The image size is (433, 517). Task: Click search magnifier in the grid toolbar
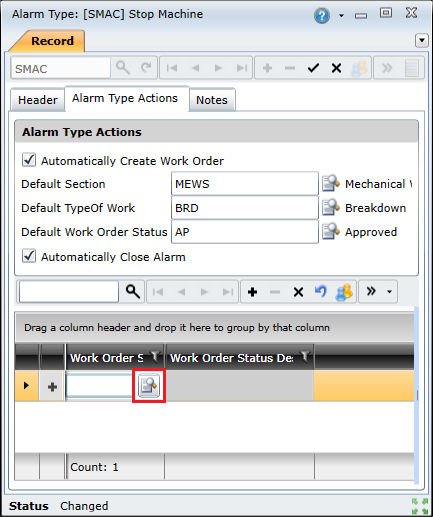133,292
